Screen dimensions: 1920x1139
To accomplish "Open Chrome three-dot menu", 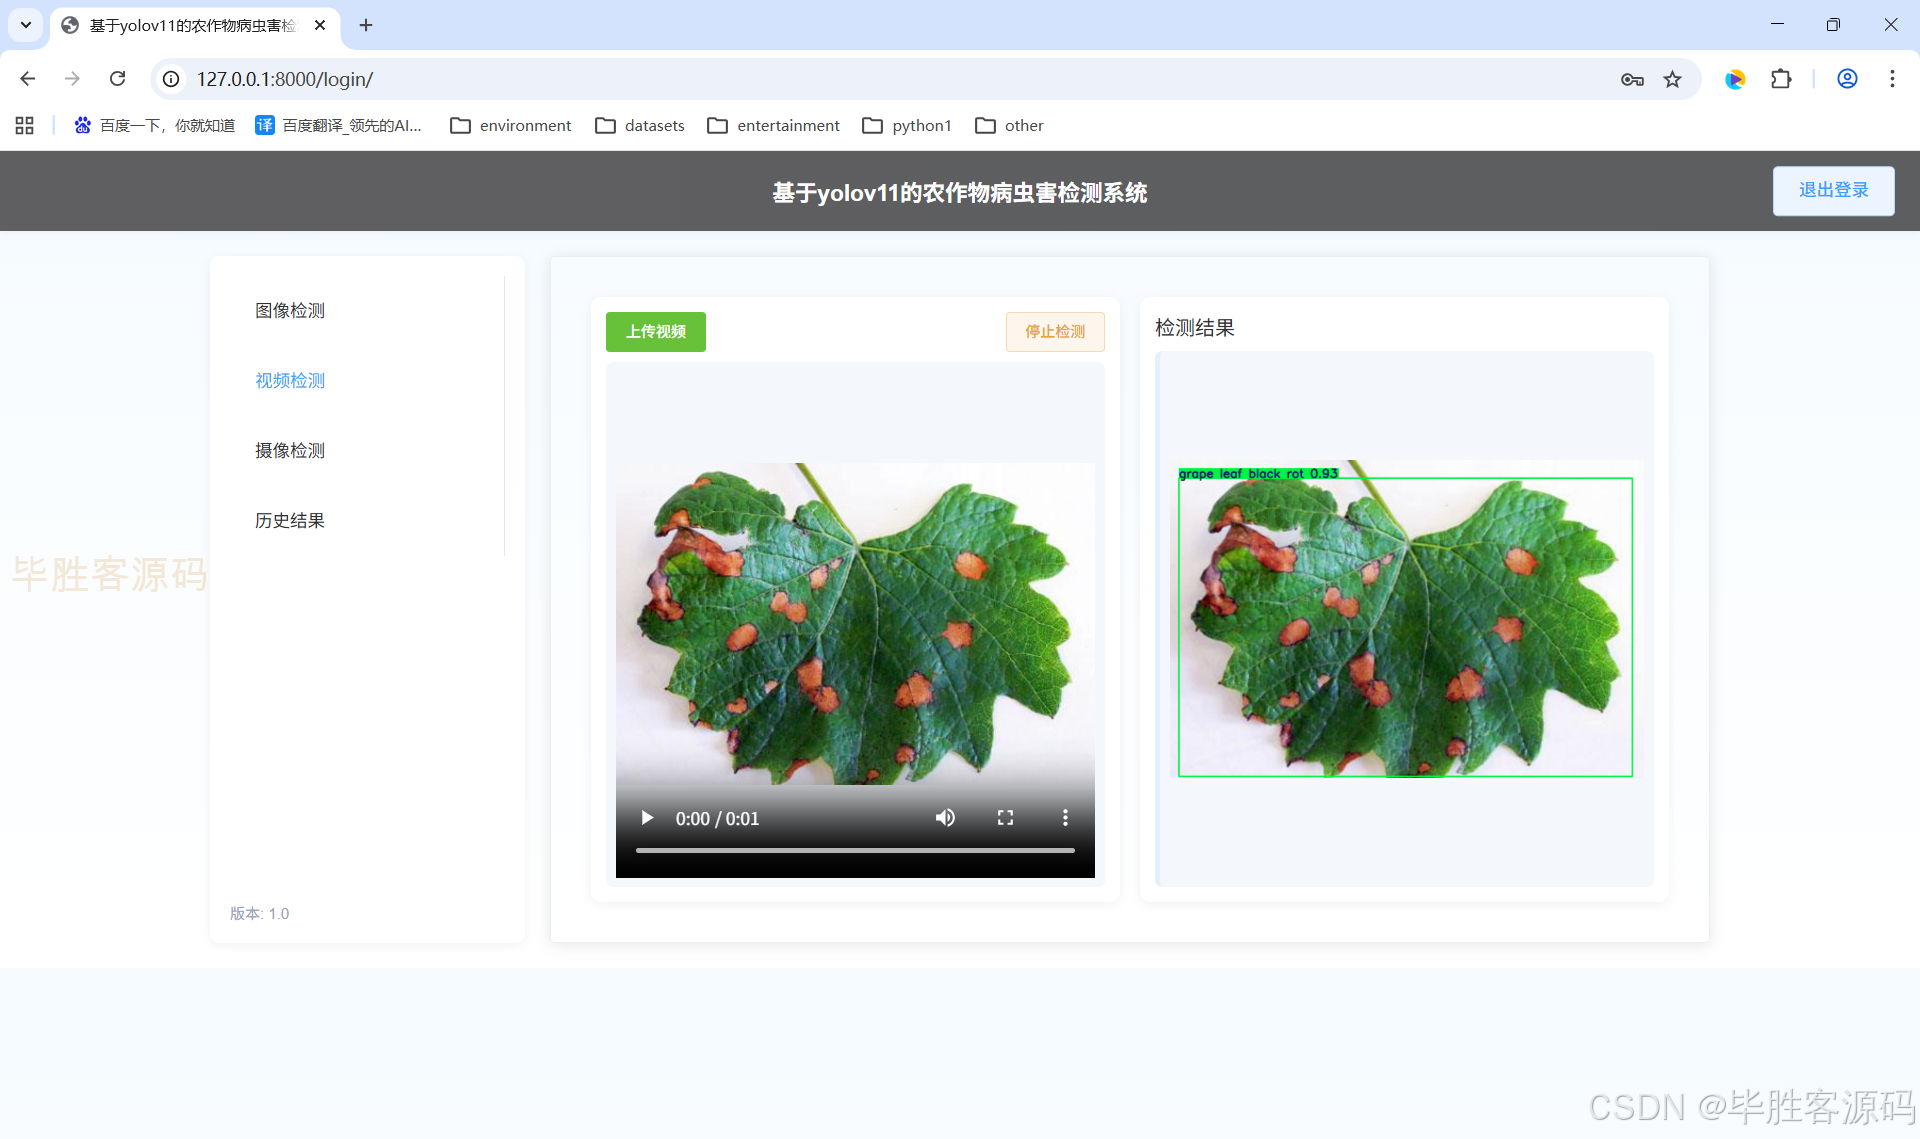I will pyautogui.click(x=1892, y=79).
